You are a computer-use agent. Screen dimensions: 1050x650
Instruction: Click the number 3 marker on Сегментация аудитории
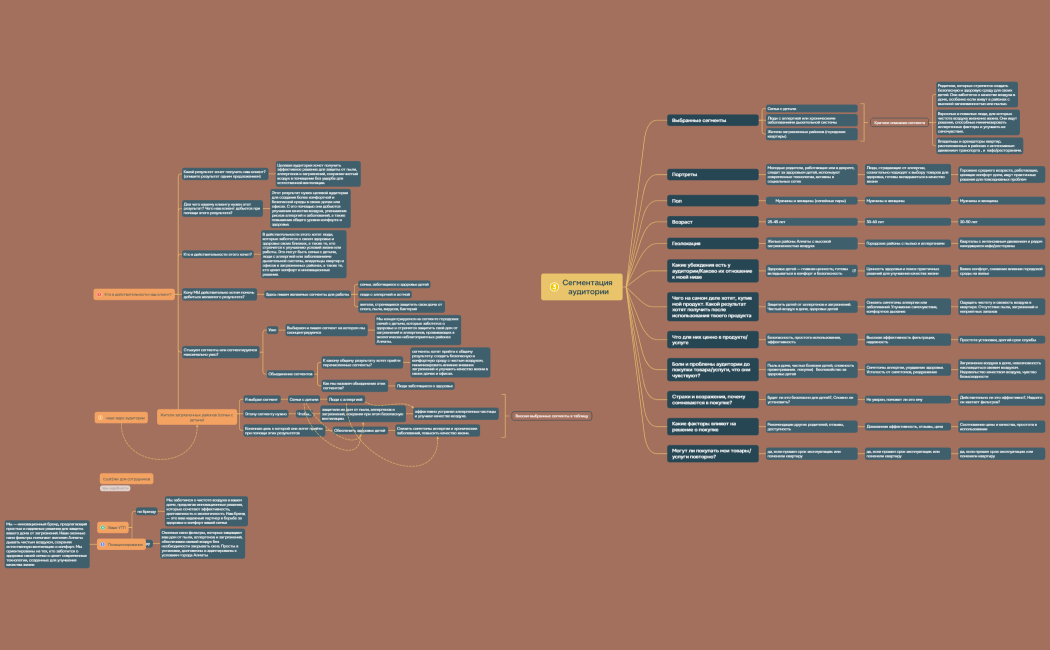point(553,287)
